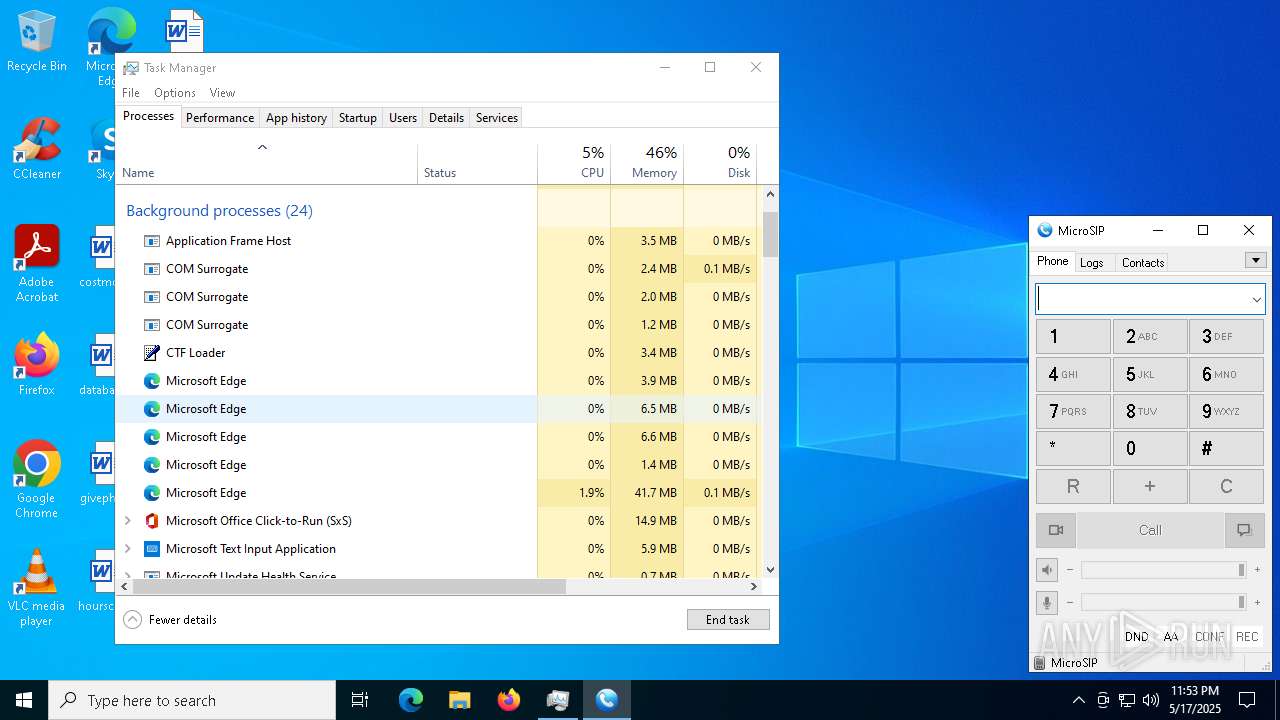1280x720 pixels.
Task: Click the R redial button
Action: pyautogui.click(x=1073, y=487)
